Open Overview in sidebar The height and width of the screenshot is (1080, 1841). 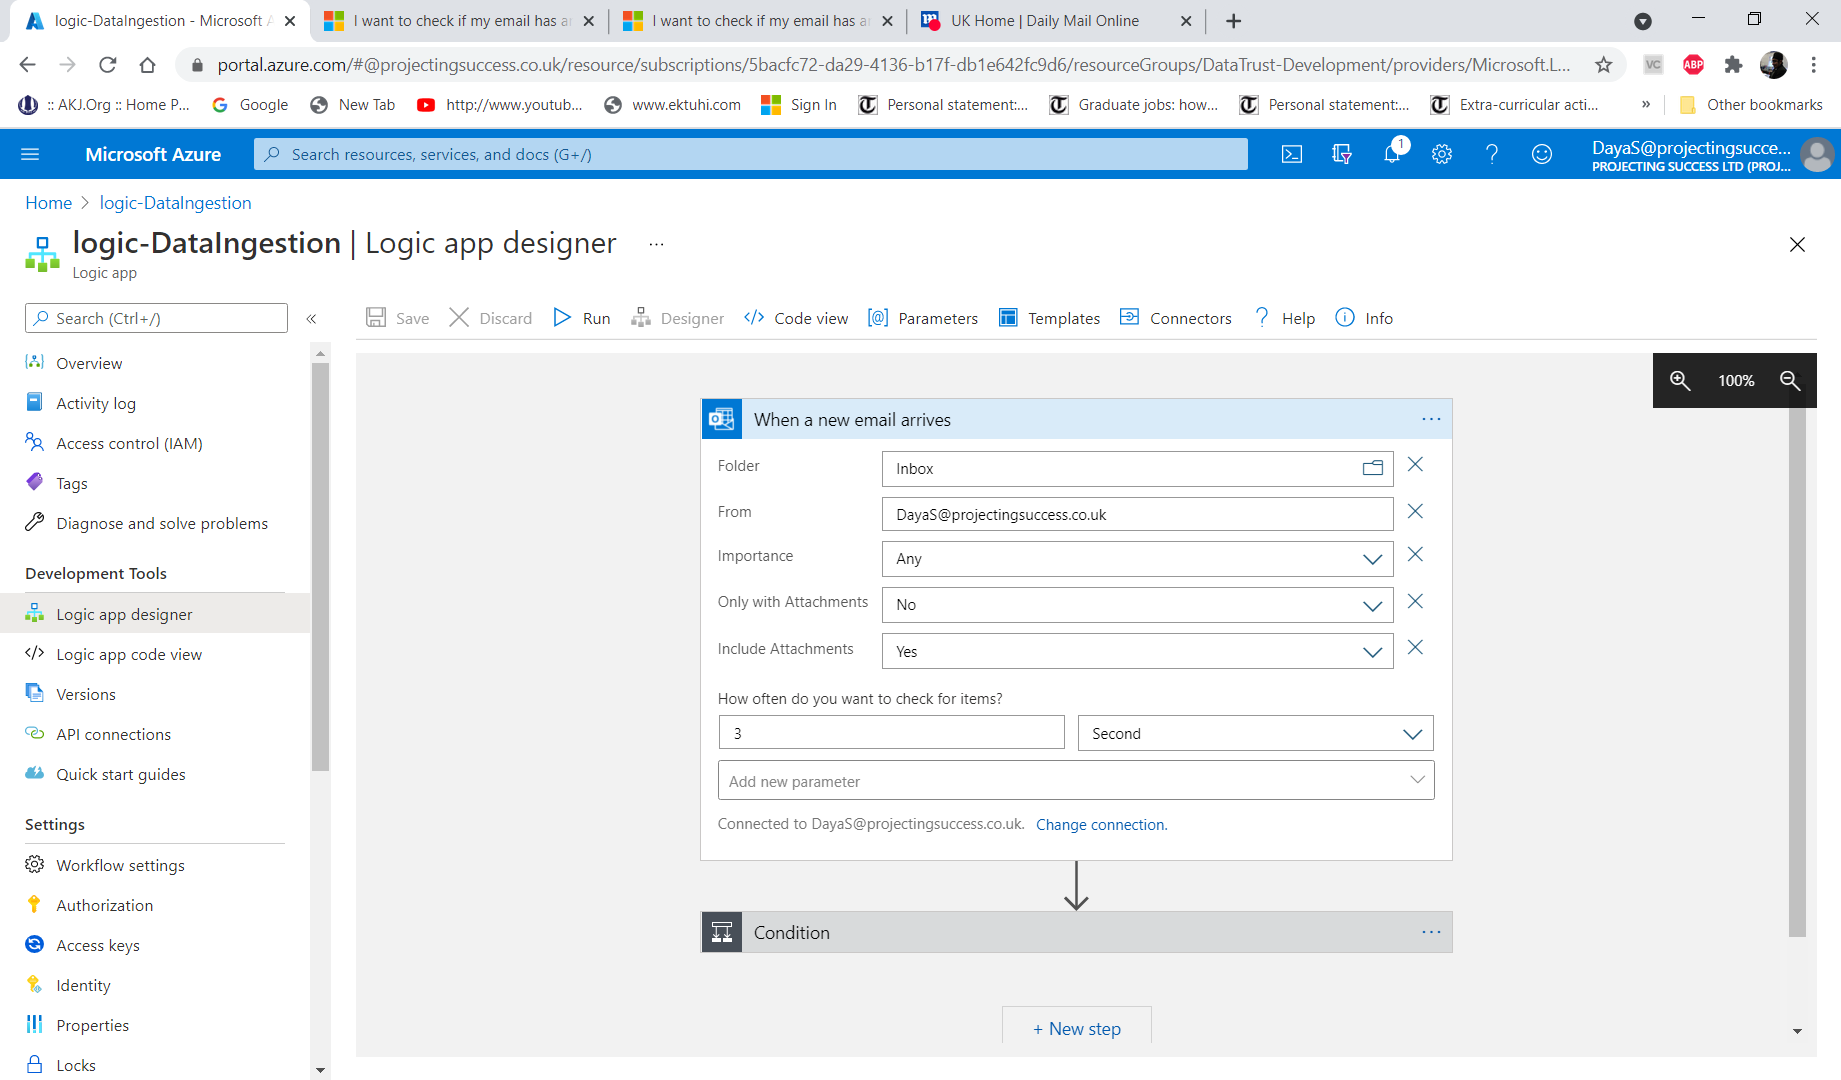[x=89, y=363]
